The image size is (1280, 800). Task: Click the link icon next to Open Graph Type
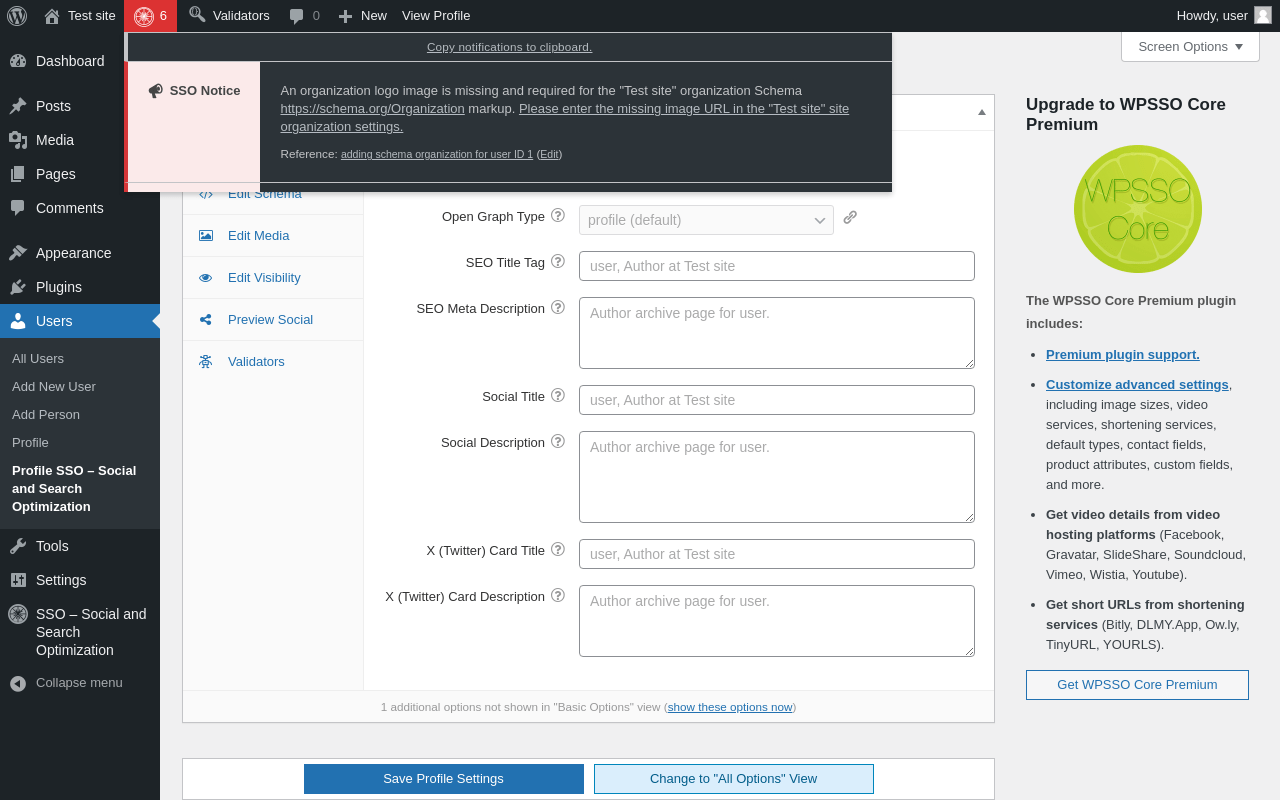pos(850,217)
